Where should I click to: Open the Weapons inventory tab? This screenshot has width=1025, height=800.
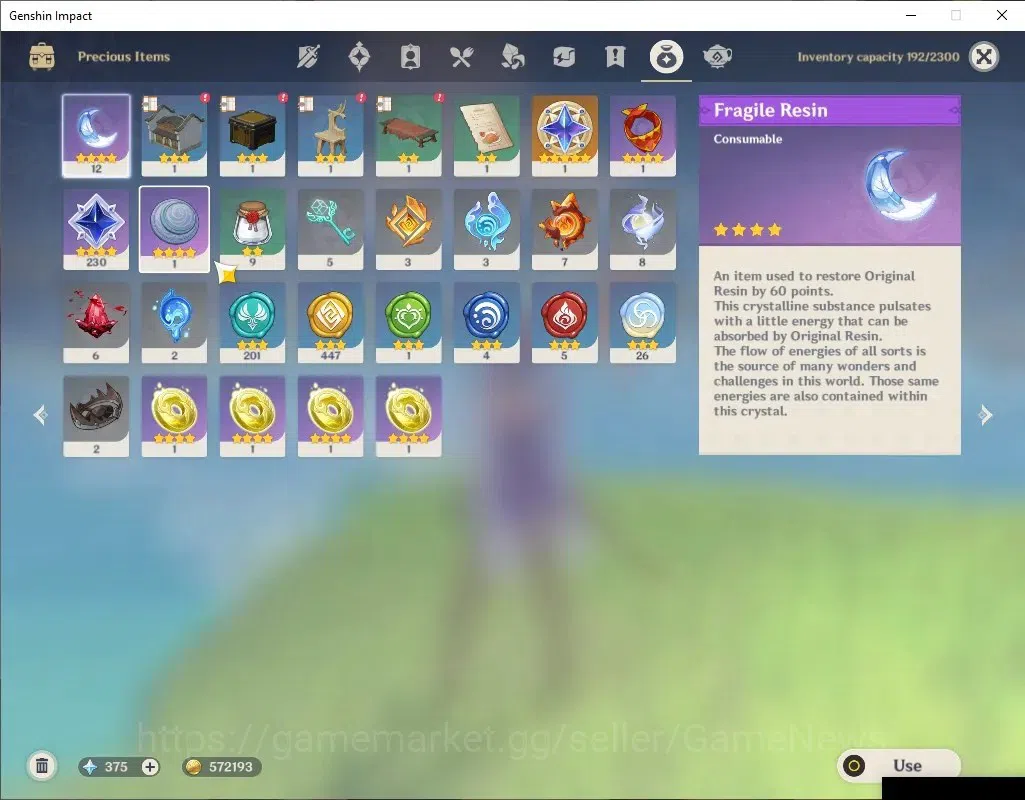click(x=308, y=57)
